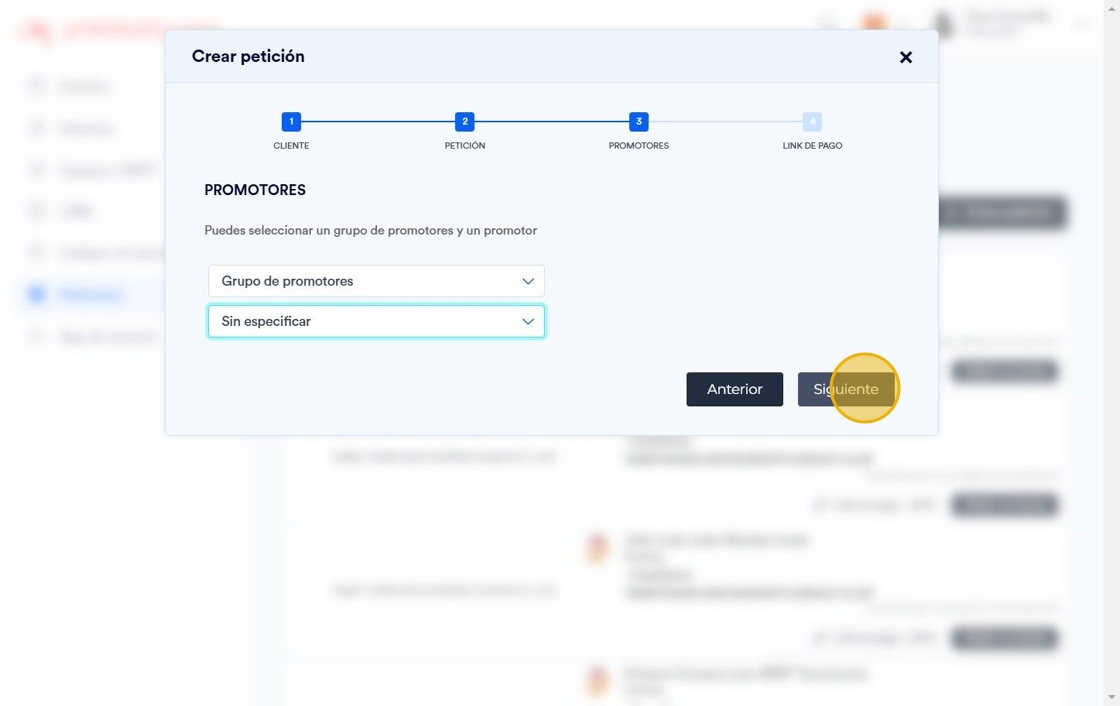Expand chevron on Sin especificar field

pyautogui.click(x=528, y=322)
